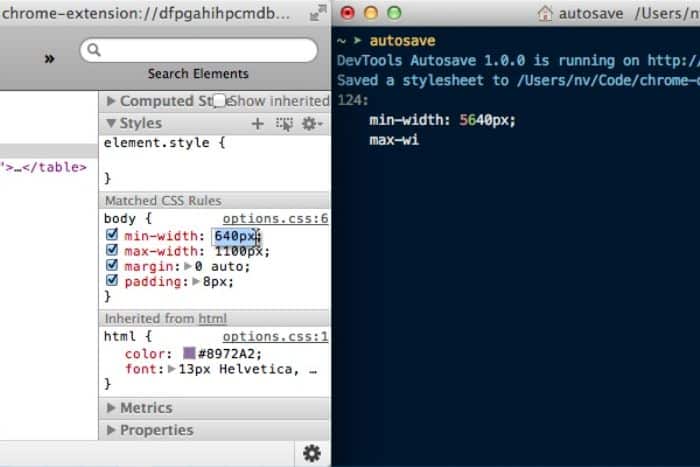This screenshot has height=467, width=700.
Task: Open the options.css:1 source link
Action: coord(275,337)
